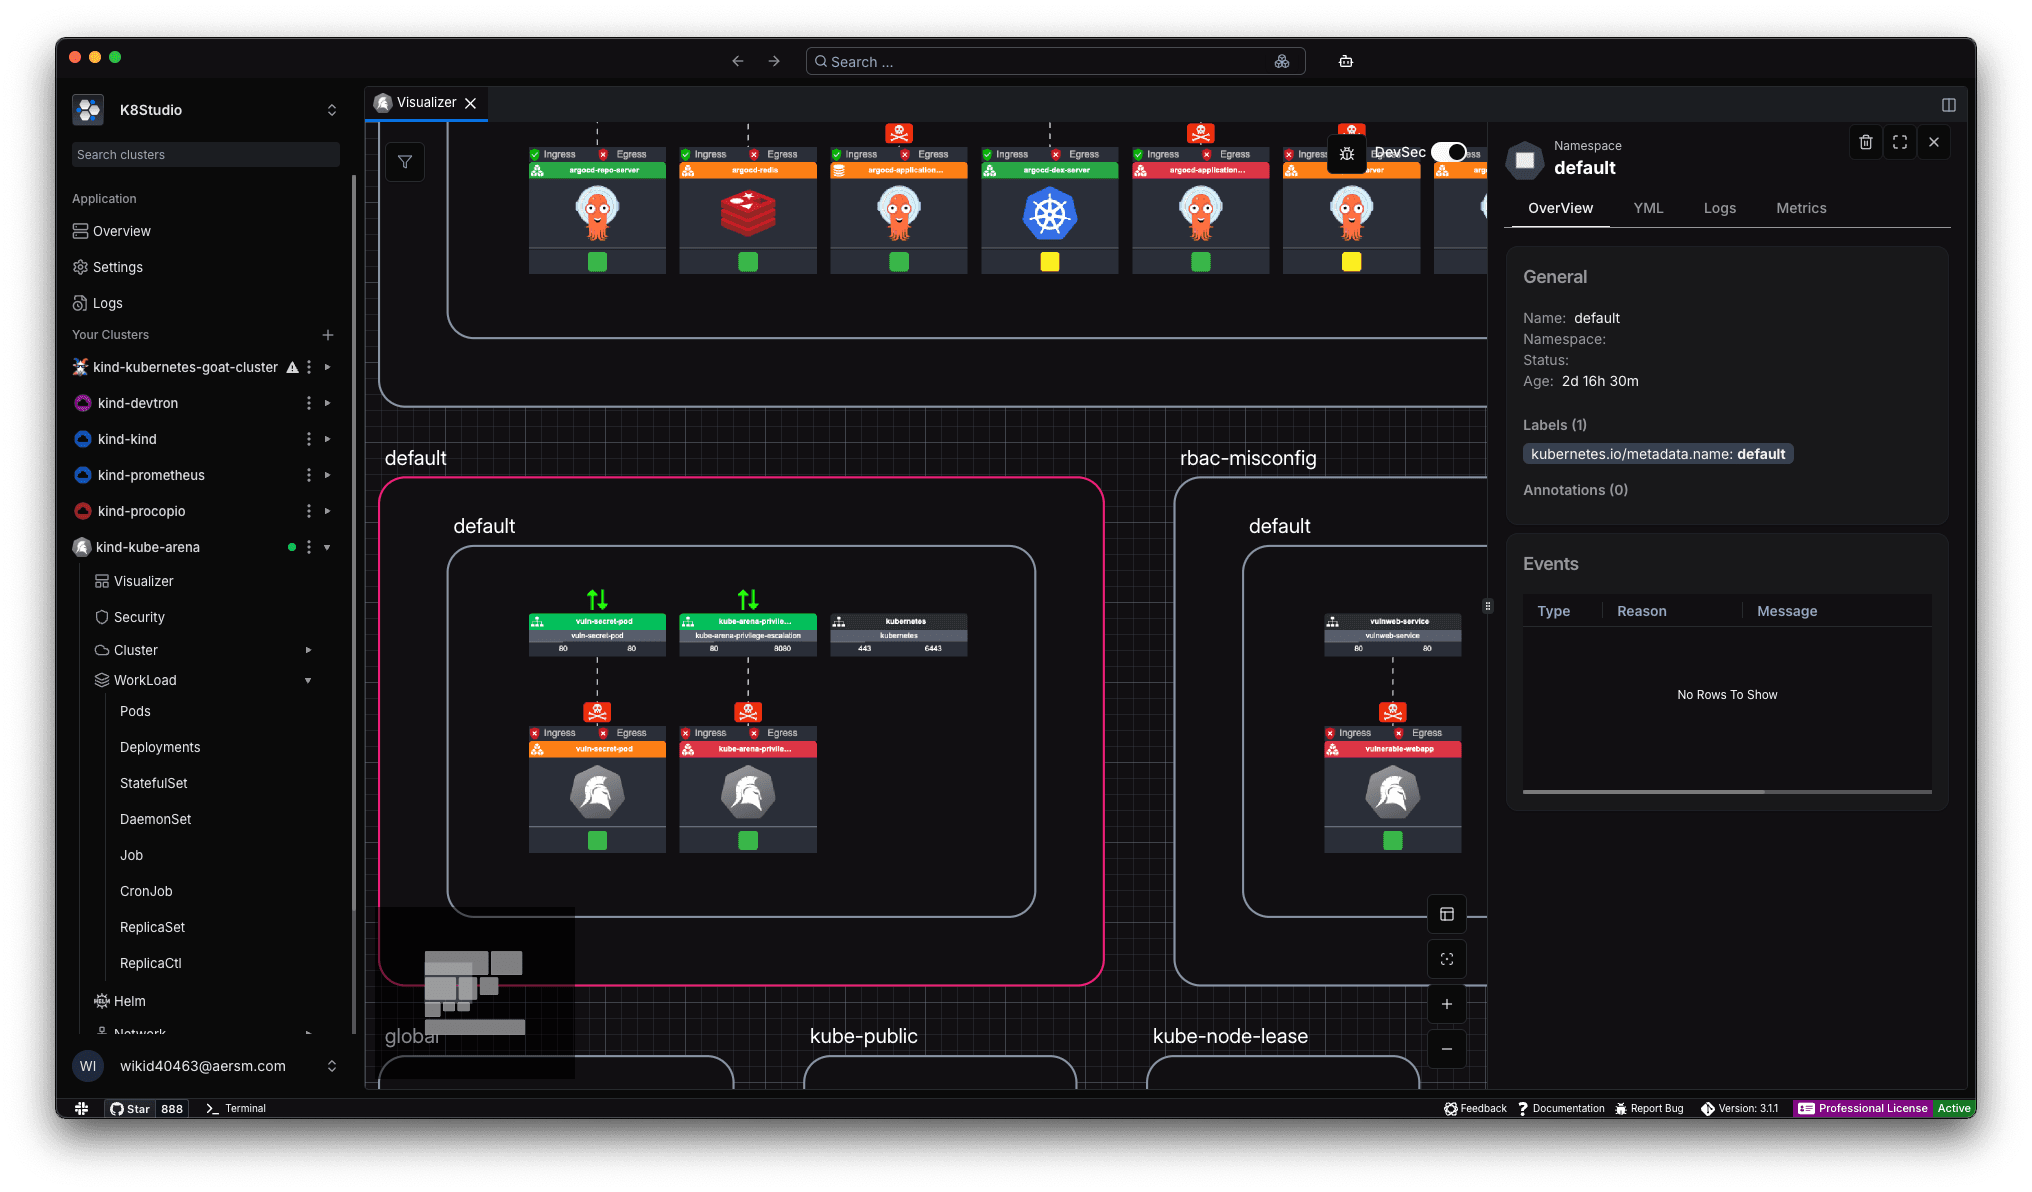Open the K8Studio workspace switcher
Image resolution: width=2032 pixels, height=1192 pixels.
click(206, 110)
